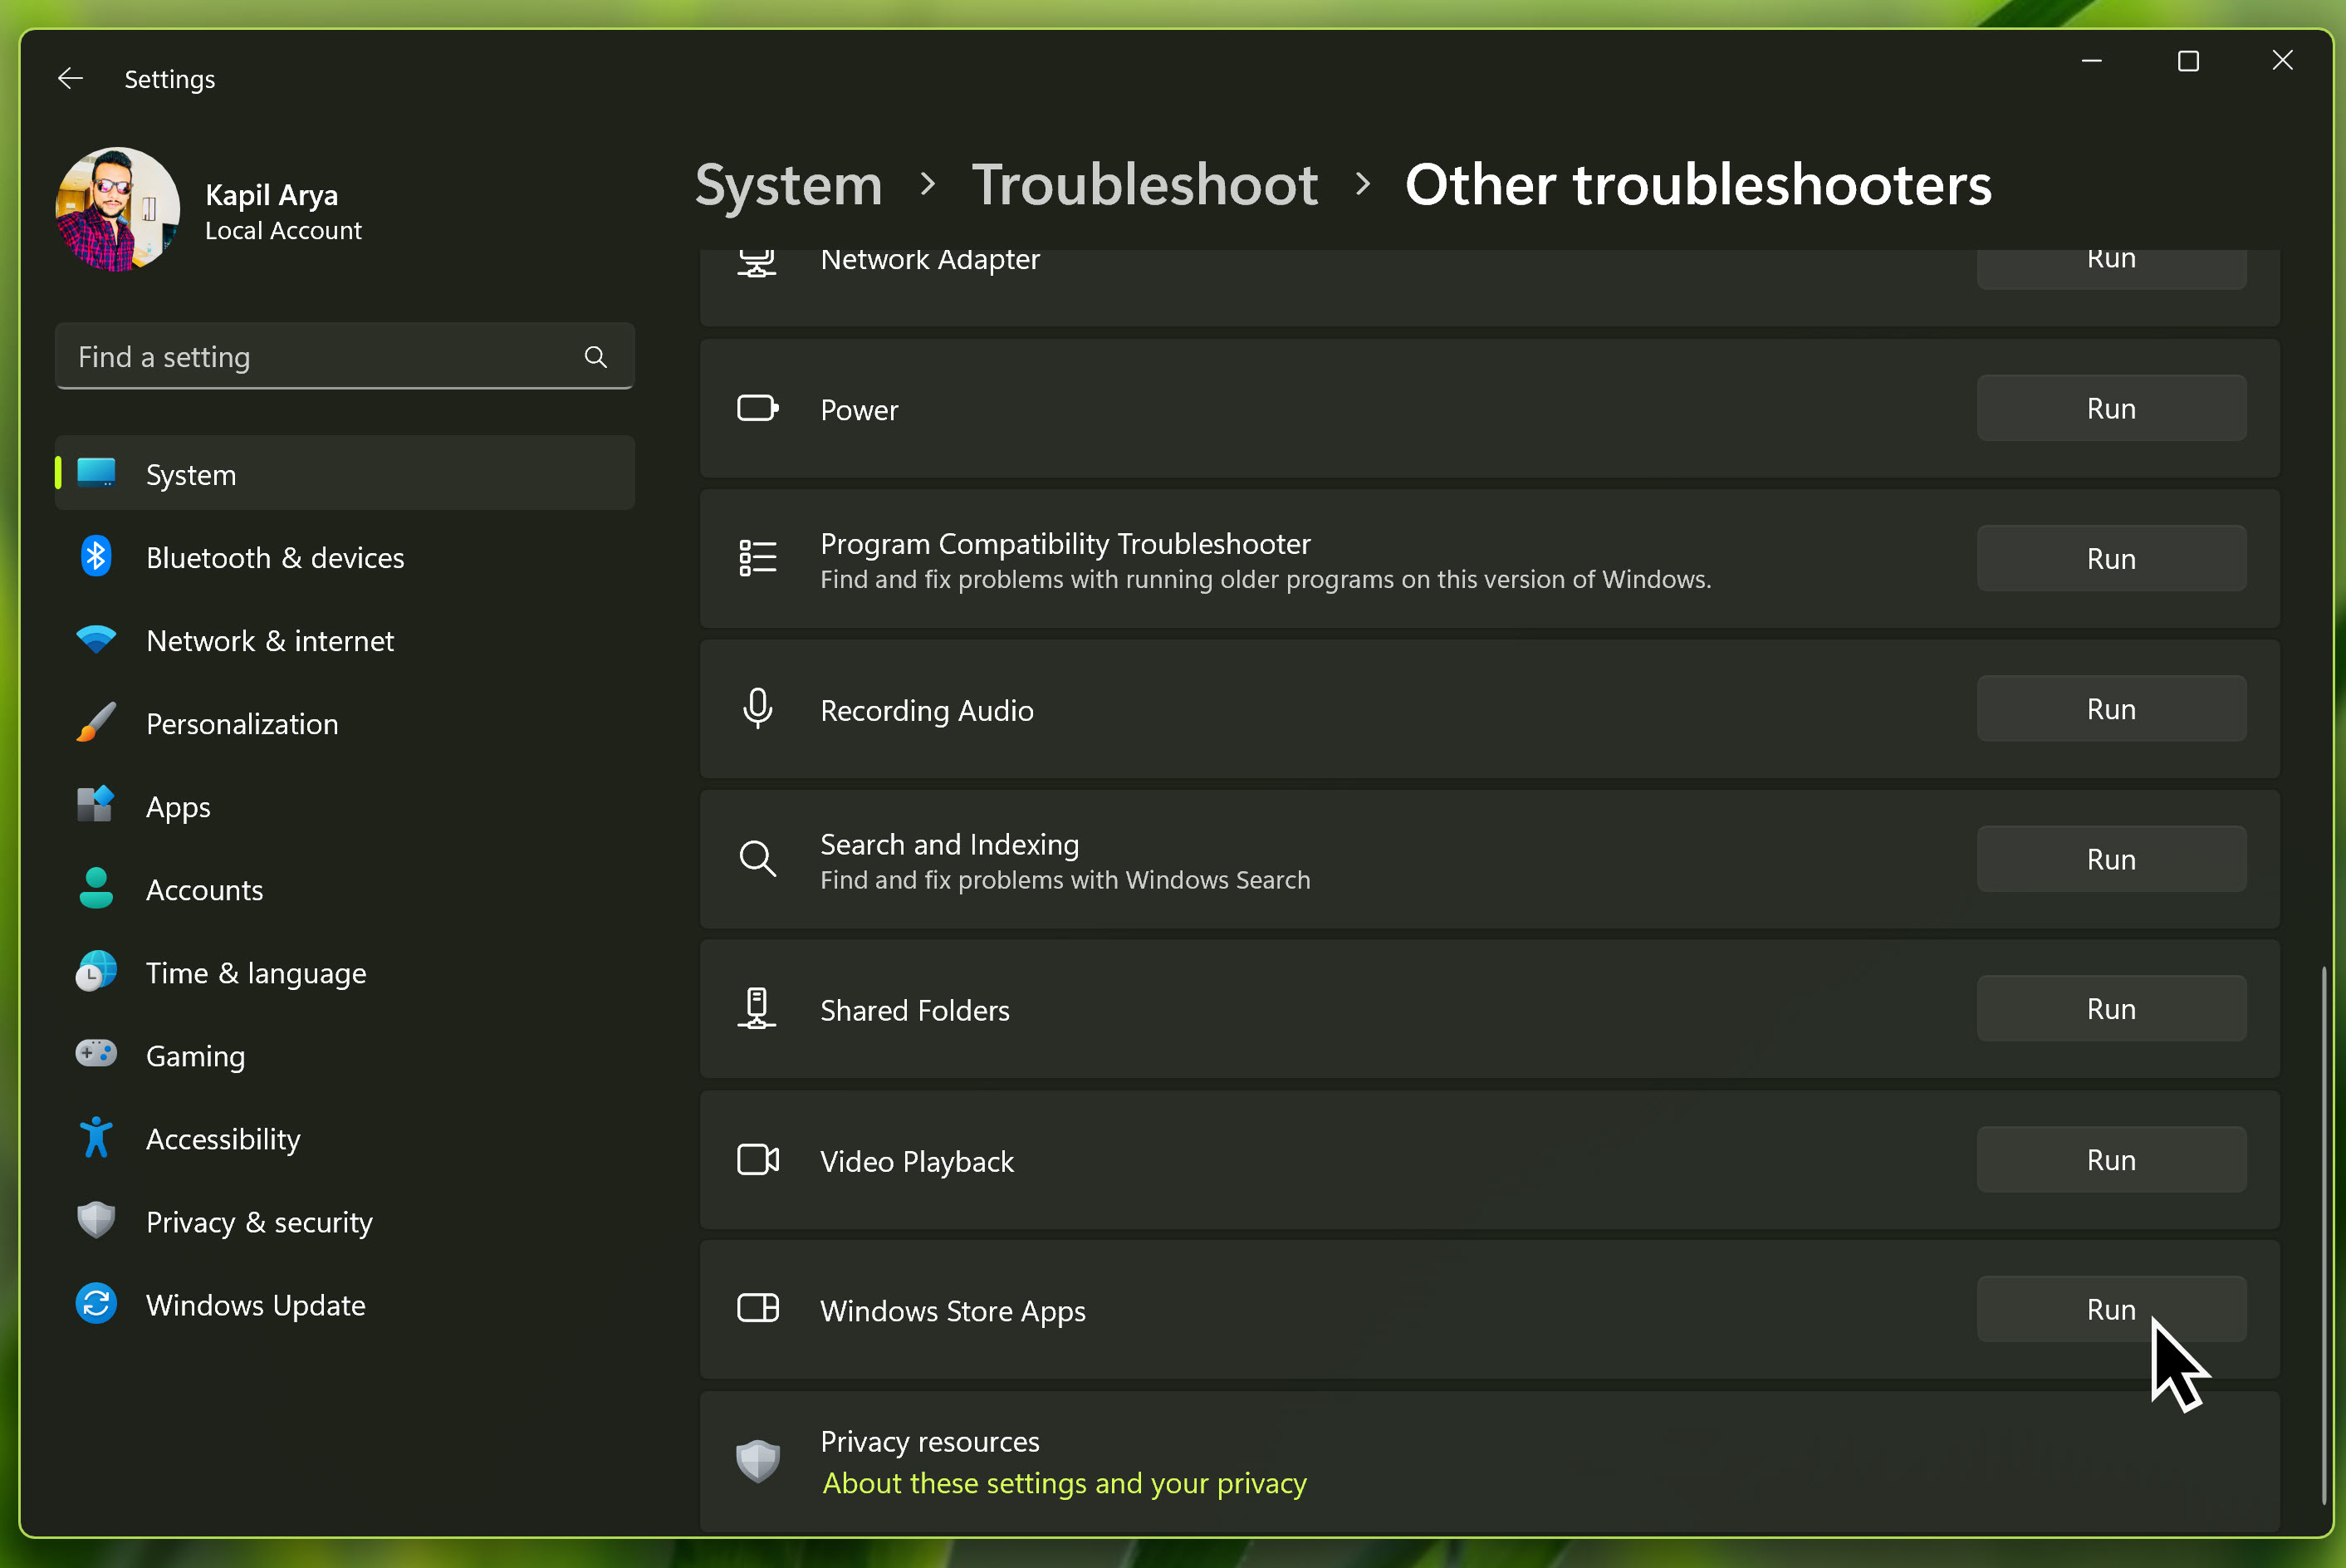Click the back arrow icon

point(70,78)
